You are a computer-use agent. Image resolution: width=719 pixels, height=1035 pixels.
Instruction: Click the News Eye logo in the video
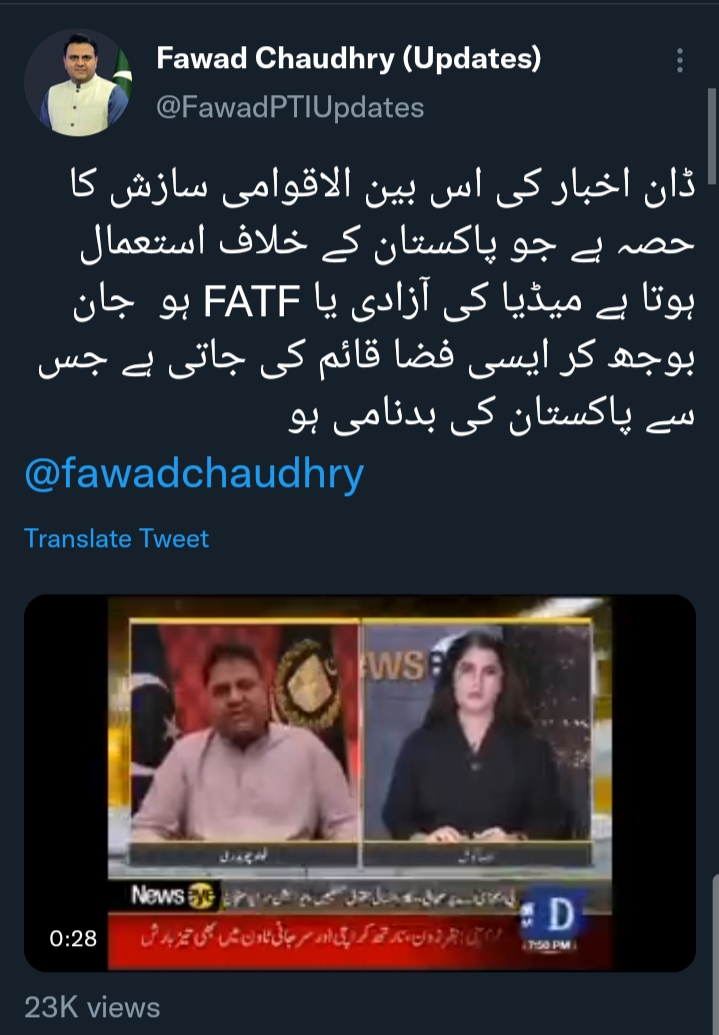tap(174, 896)
